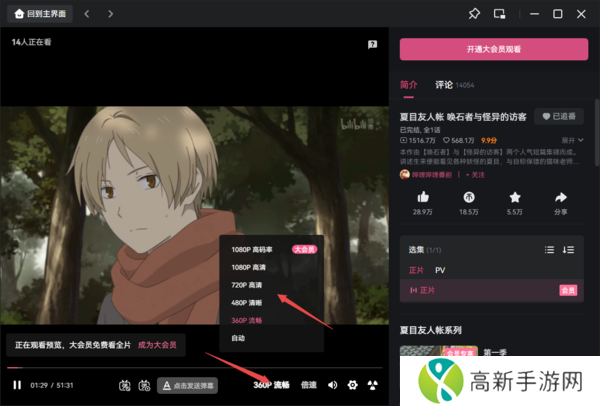
Task: Open the 倍速 playback speed menu
Action: [308, 385]
